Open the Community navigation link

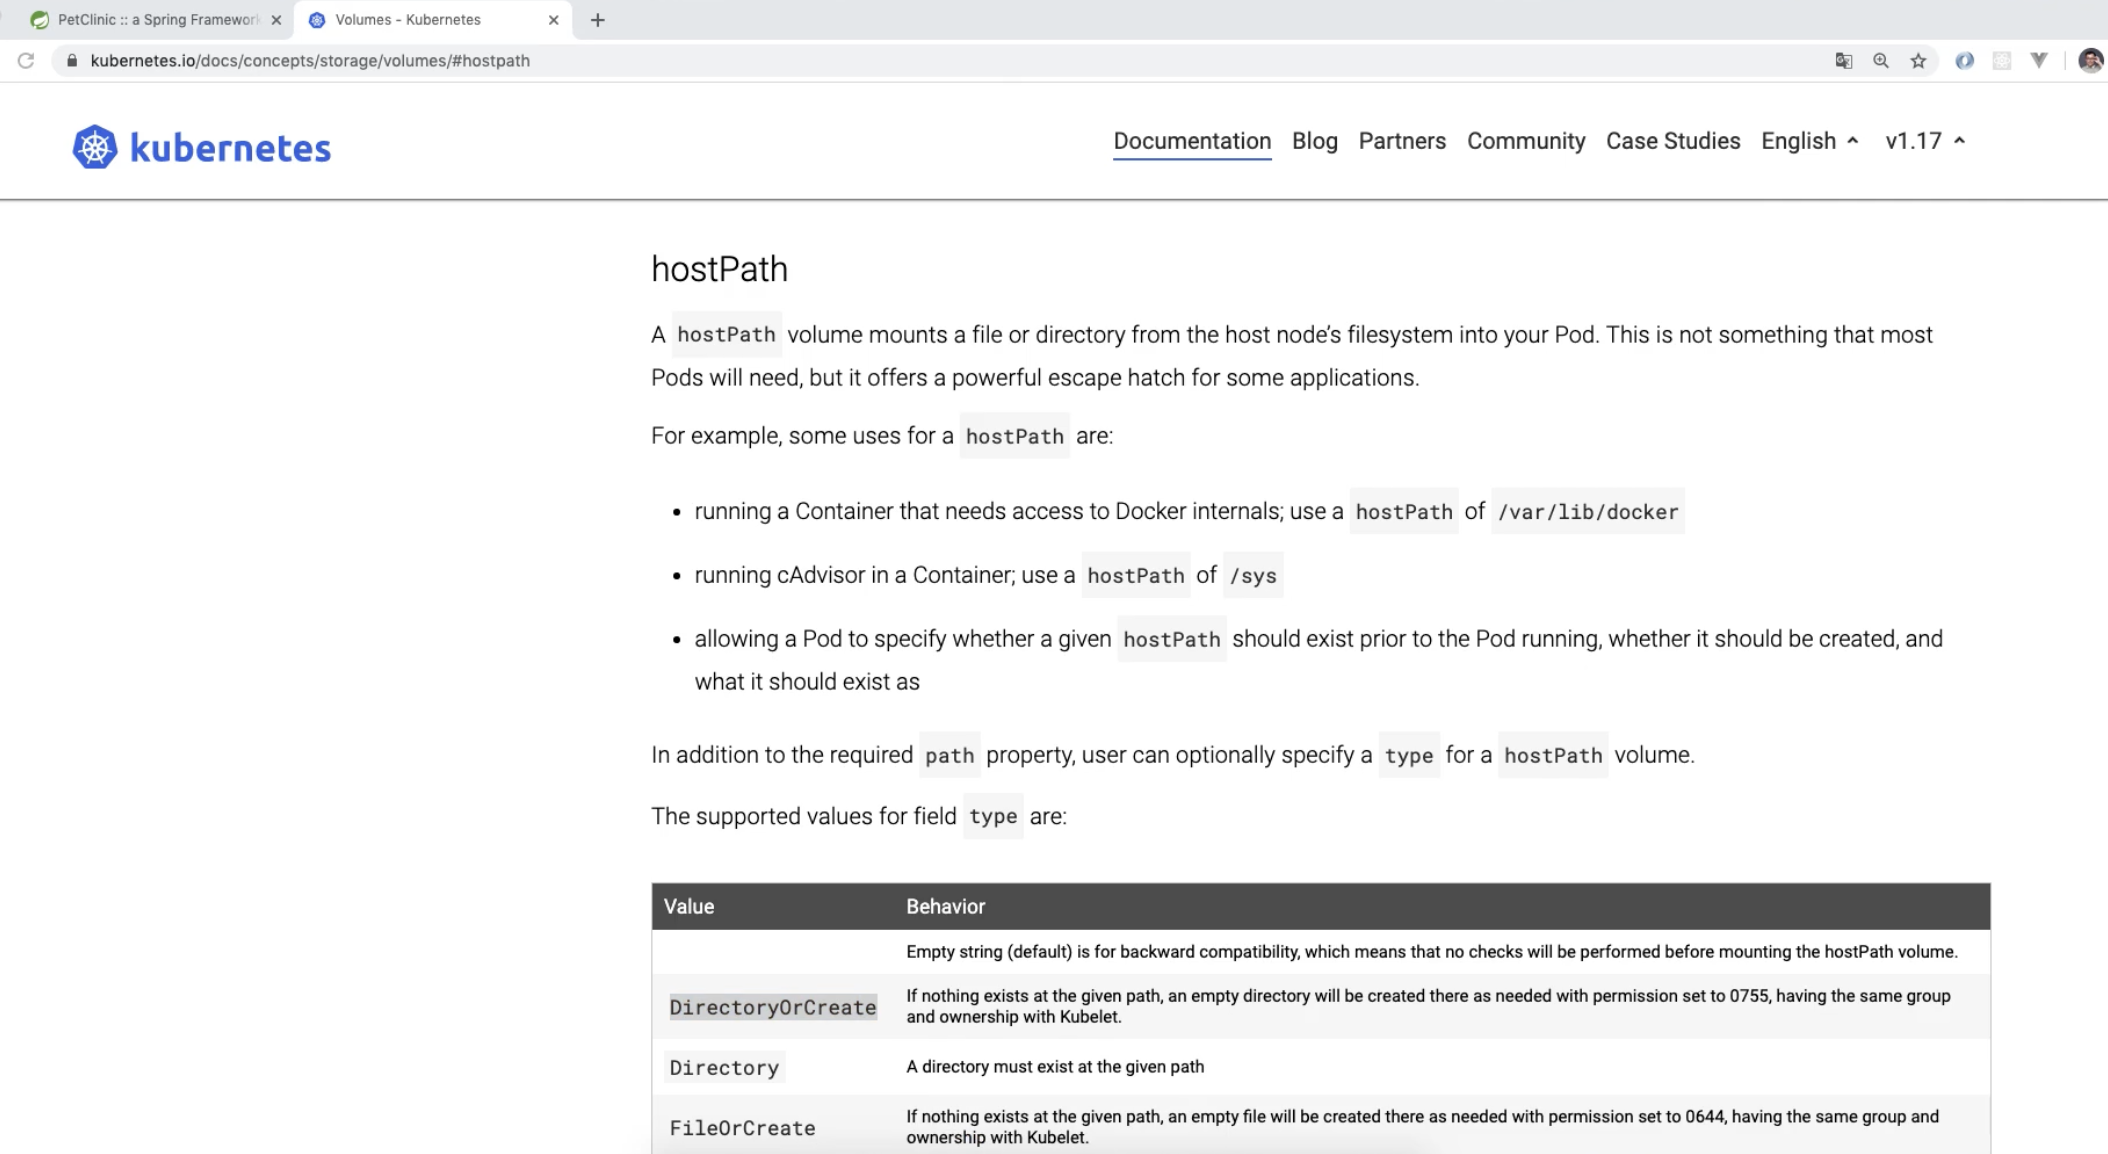coord(1525,141)
